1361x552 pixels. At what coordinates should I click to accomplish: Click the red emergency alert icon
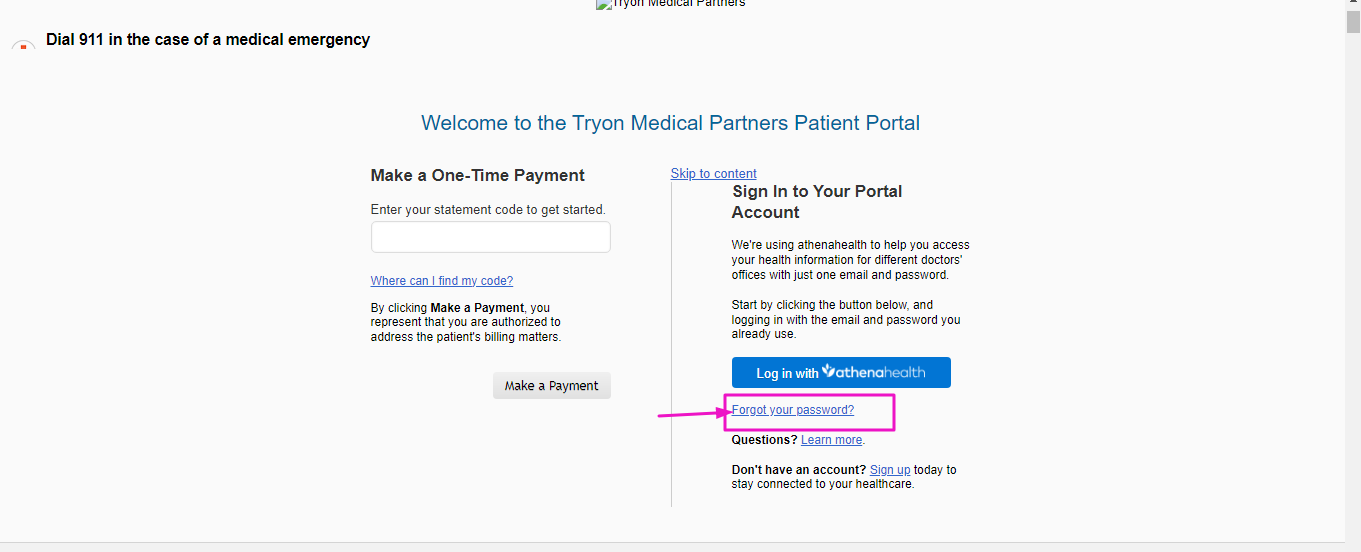[x=23, y=46]
